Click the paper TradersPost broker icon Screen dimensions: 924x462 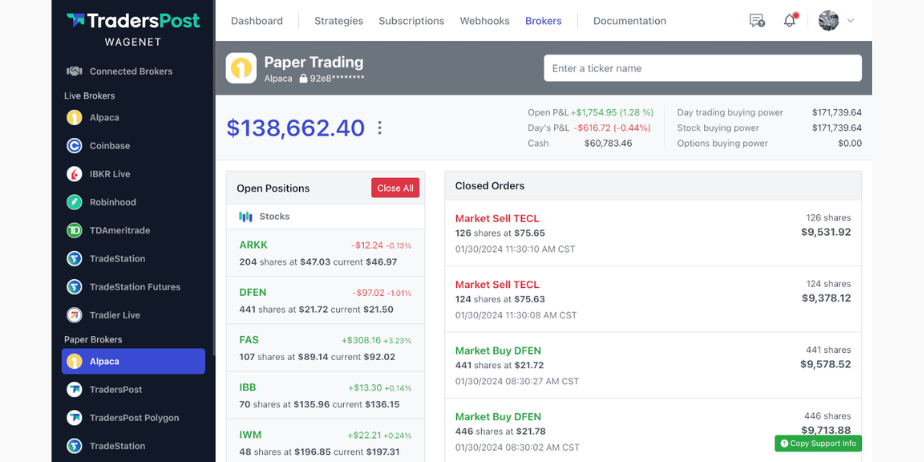click(74, 390)
